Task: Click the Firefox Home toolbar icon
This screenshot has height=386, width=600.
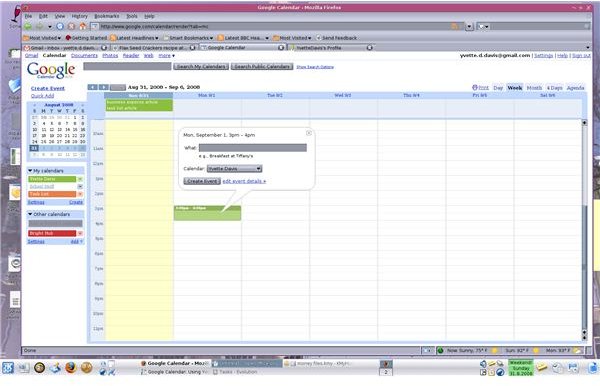Action: pos(83,26)
